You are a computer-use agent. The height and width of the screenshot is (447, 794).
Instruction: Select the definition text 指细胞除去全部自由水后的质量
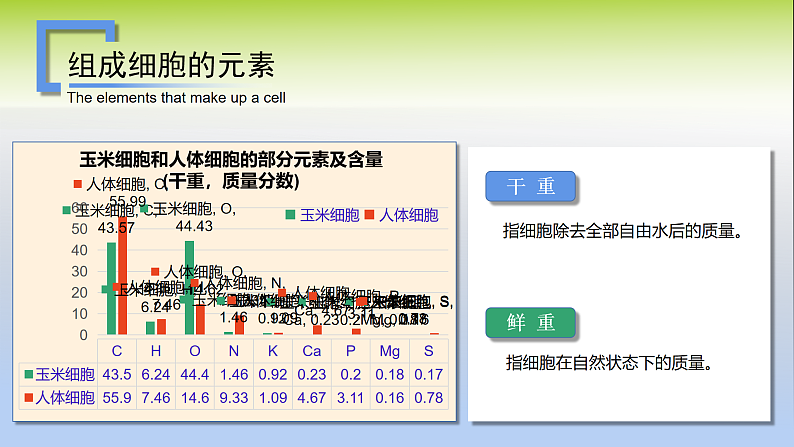623,231
